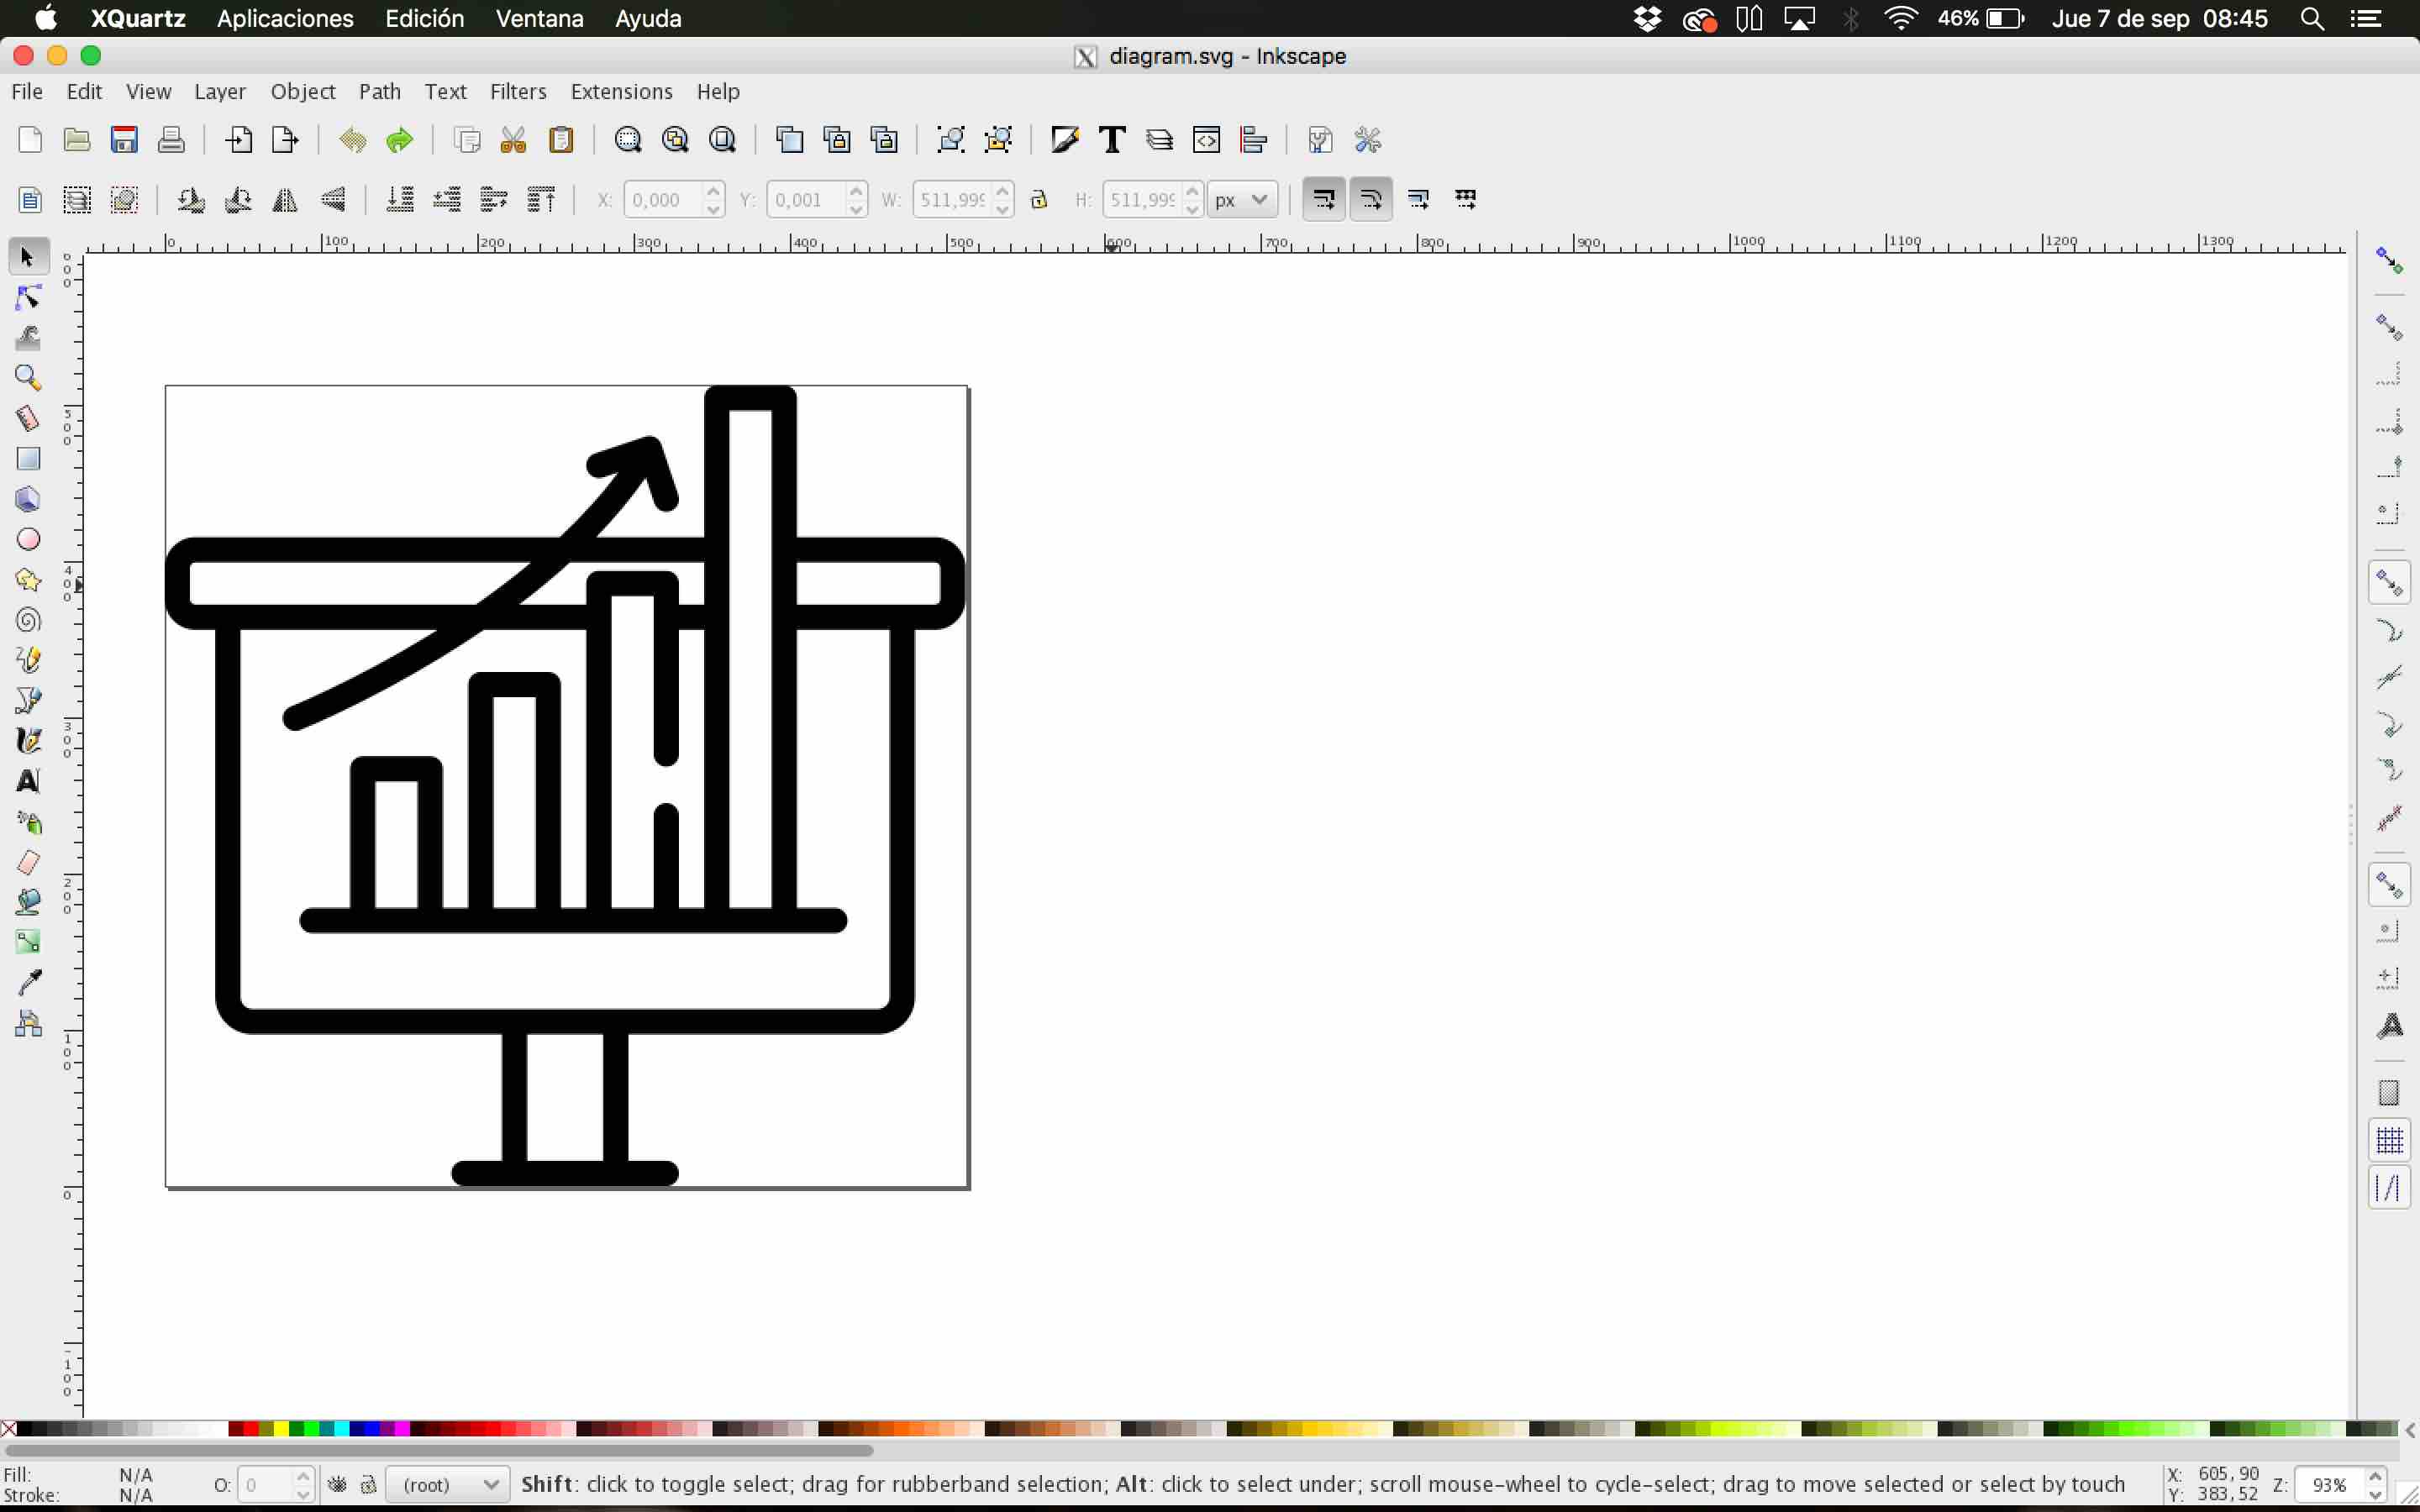This screenshot has width=2420, height=1512.
Task: Open Align and Distribute dialog icon
Action: pyautogui.click(x=1254, y=140)
